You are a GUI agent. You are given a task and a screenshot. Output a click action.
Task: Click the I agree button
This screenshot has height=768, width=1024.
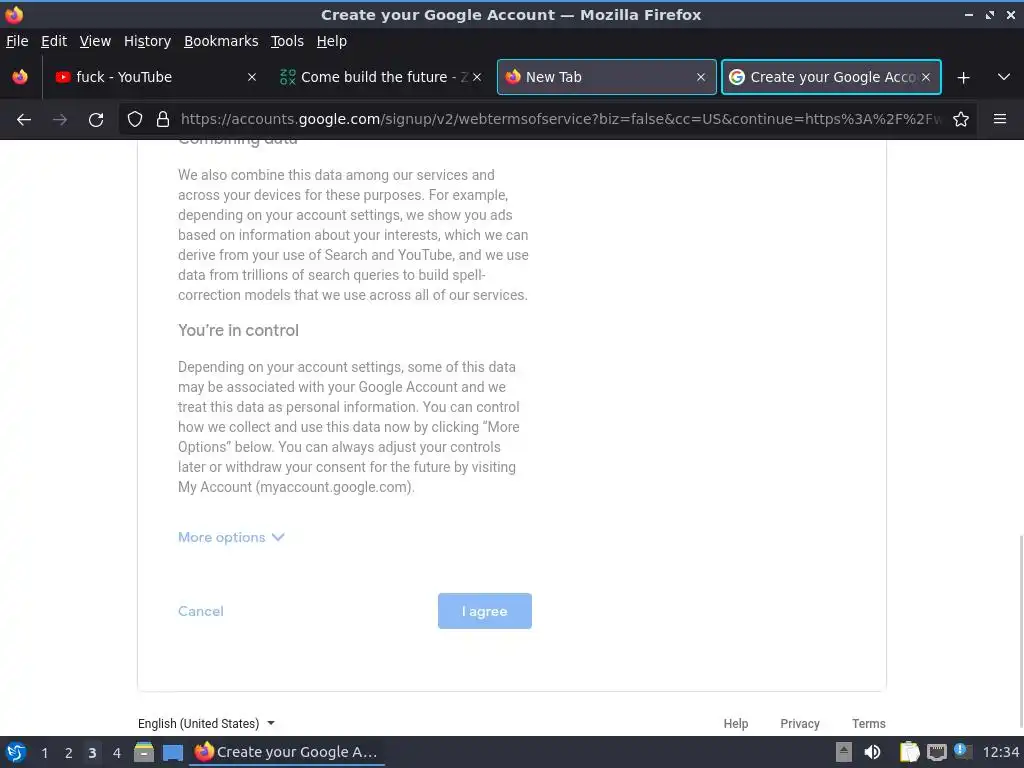[485, 611]
